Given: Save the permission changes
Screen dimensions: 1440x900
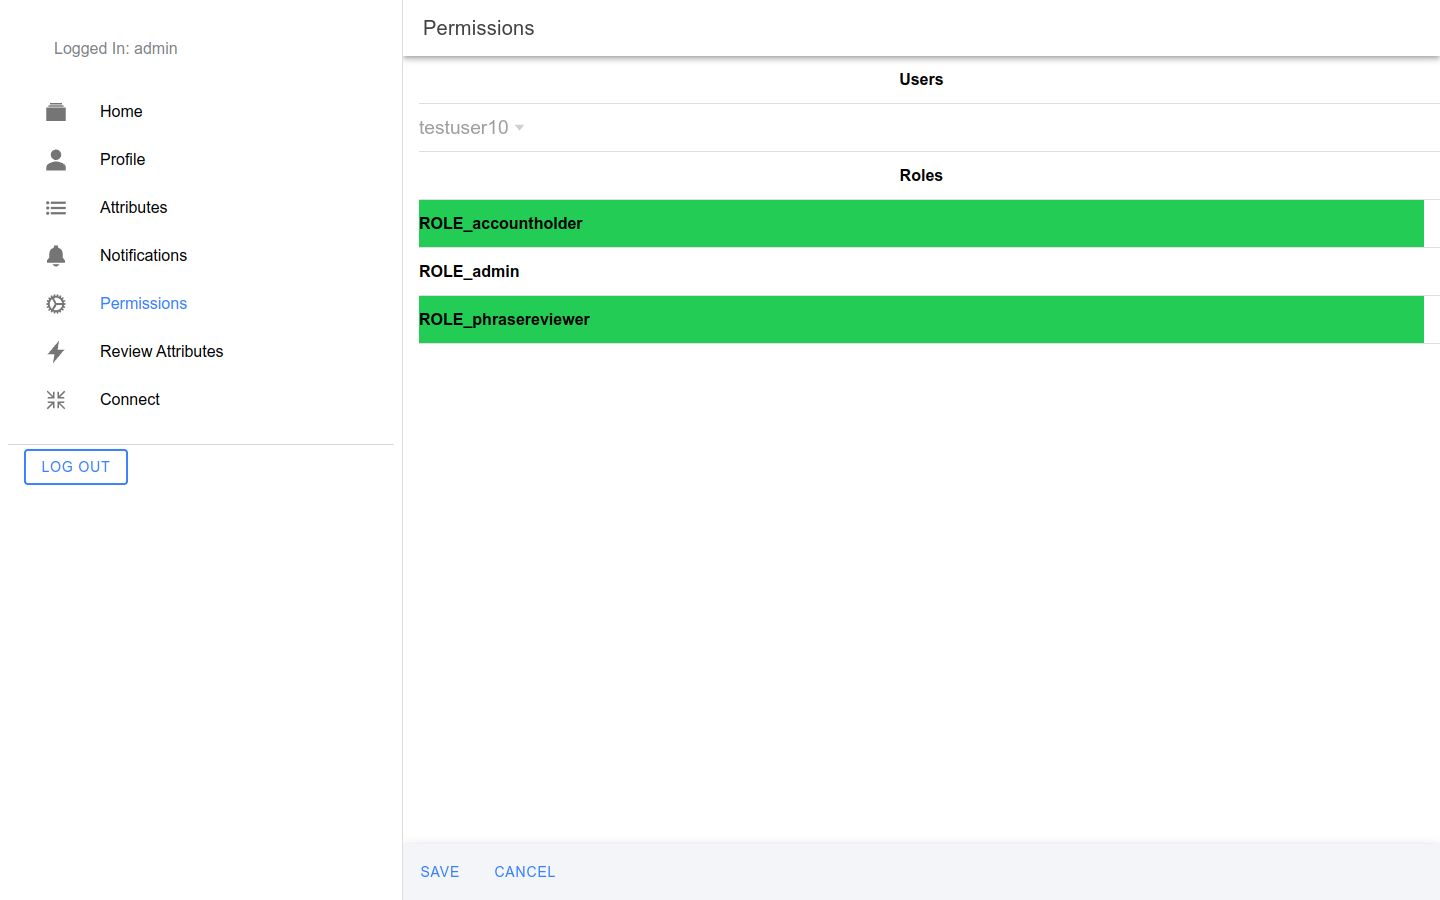Looking at the screenshot, I should 440,872.
